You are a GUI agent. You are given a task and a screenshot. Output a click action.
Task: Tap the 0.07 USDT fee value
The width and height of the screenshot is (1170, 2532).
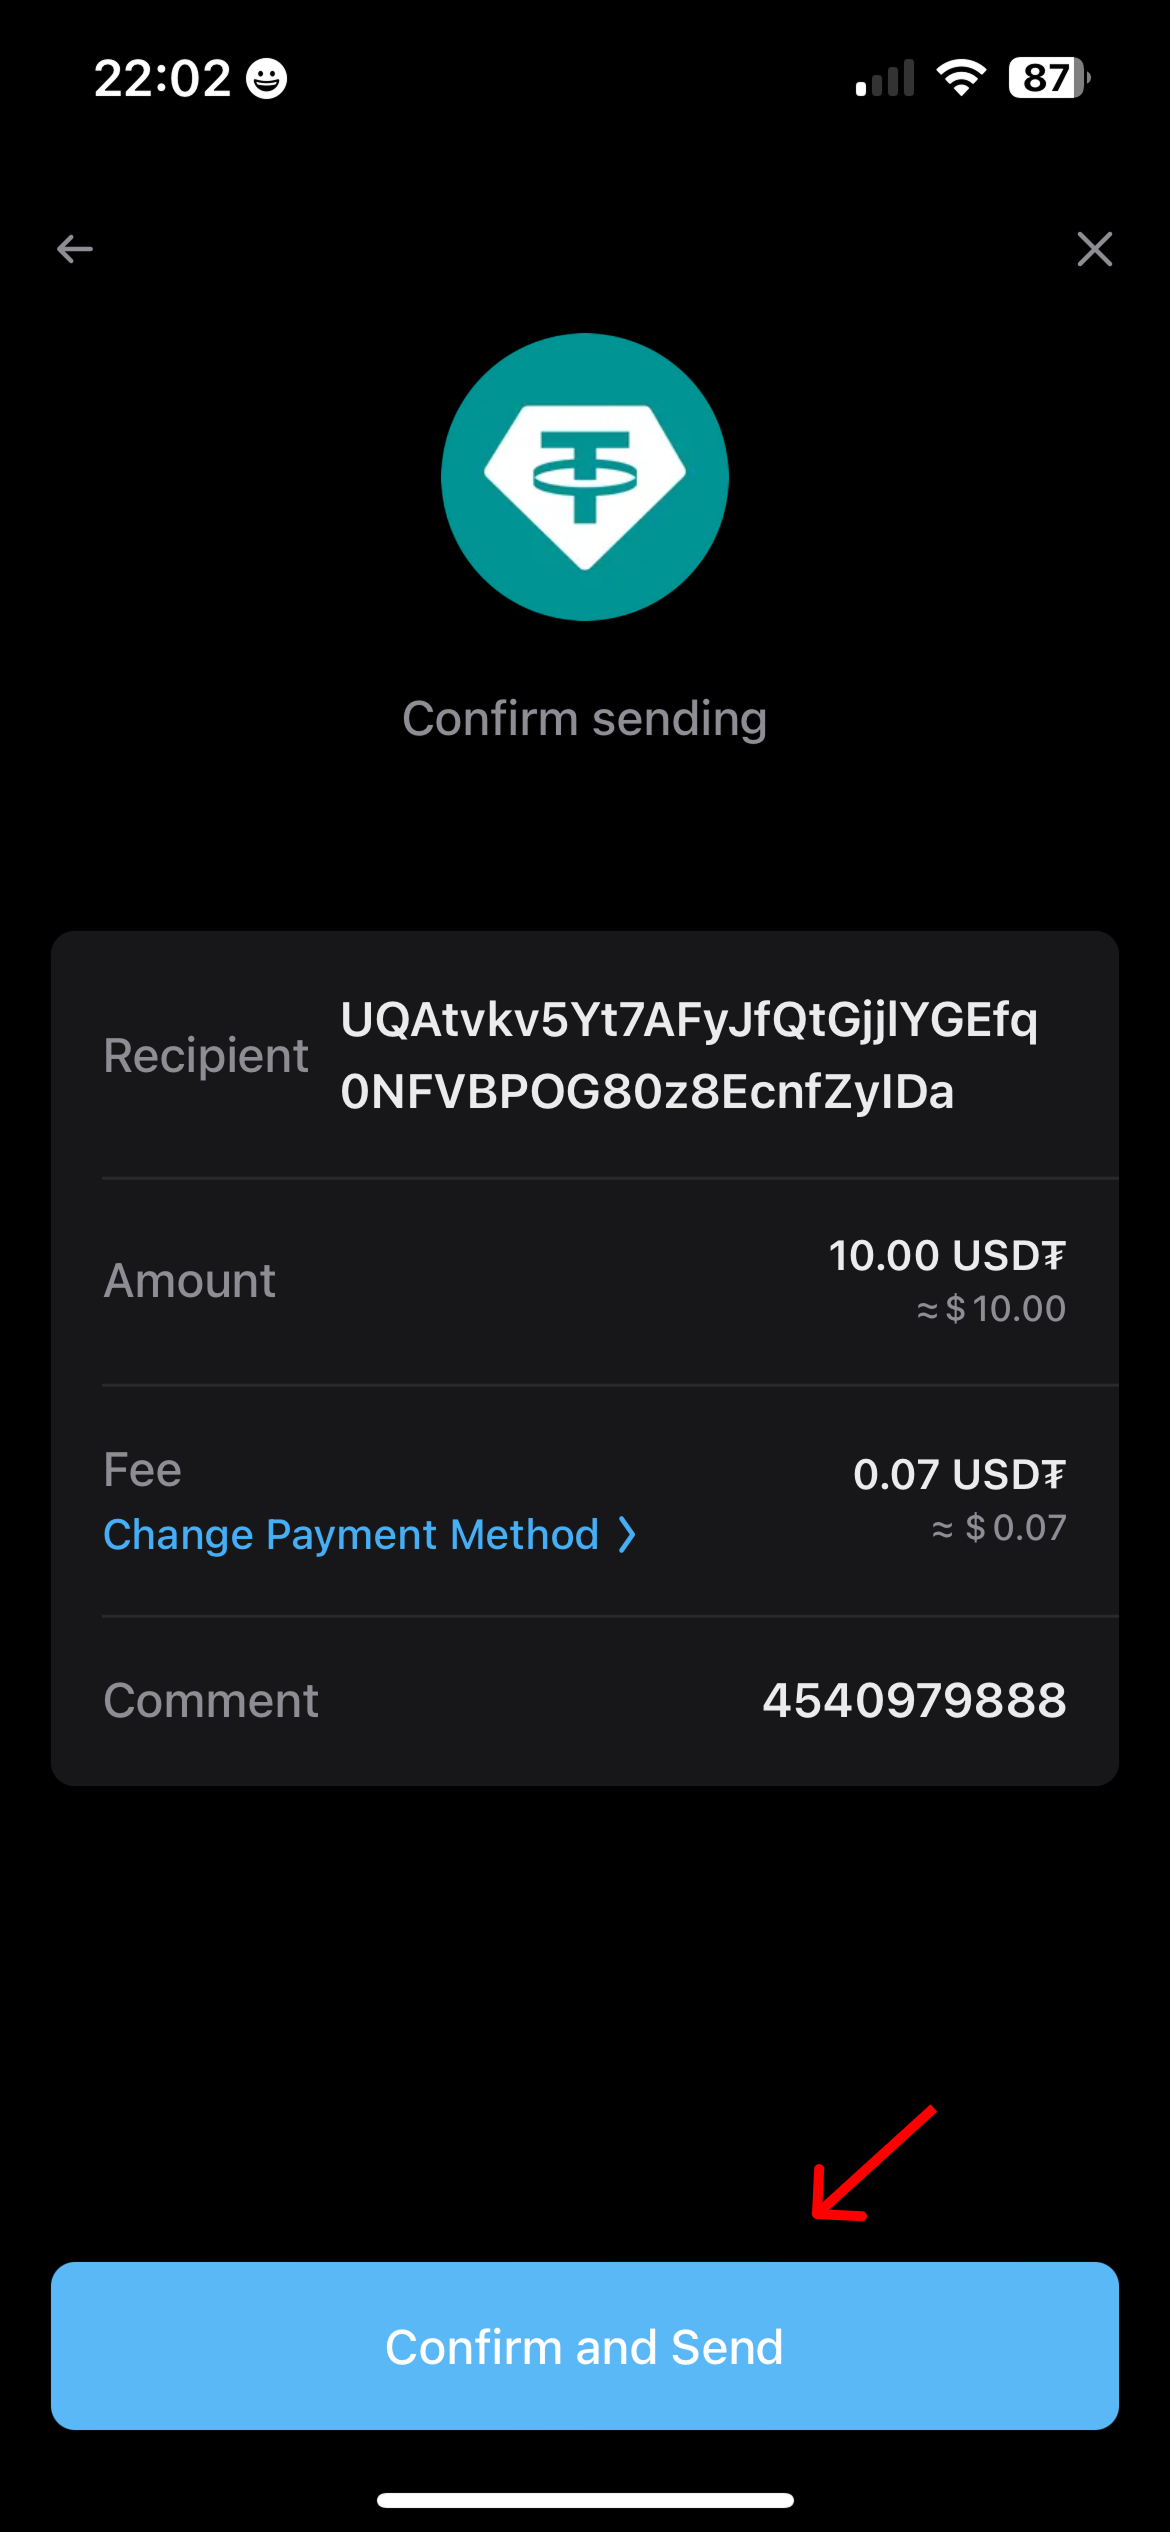[x=959, y=1475]
